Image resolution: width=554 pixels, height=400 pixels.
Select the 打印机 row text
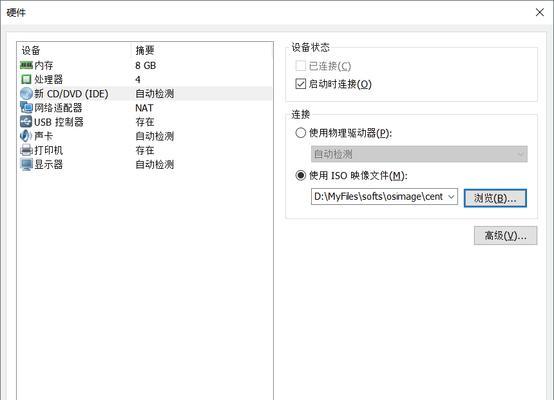point(48,150)
